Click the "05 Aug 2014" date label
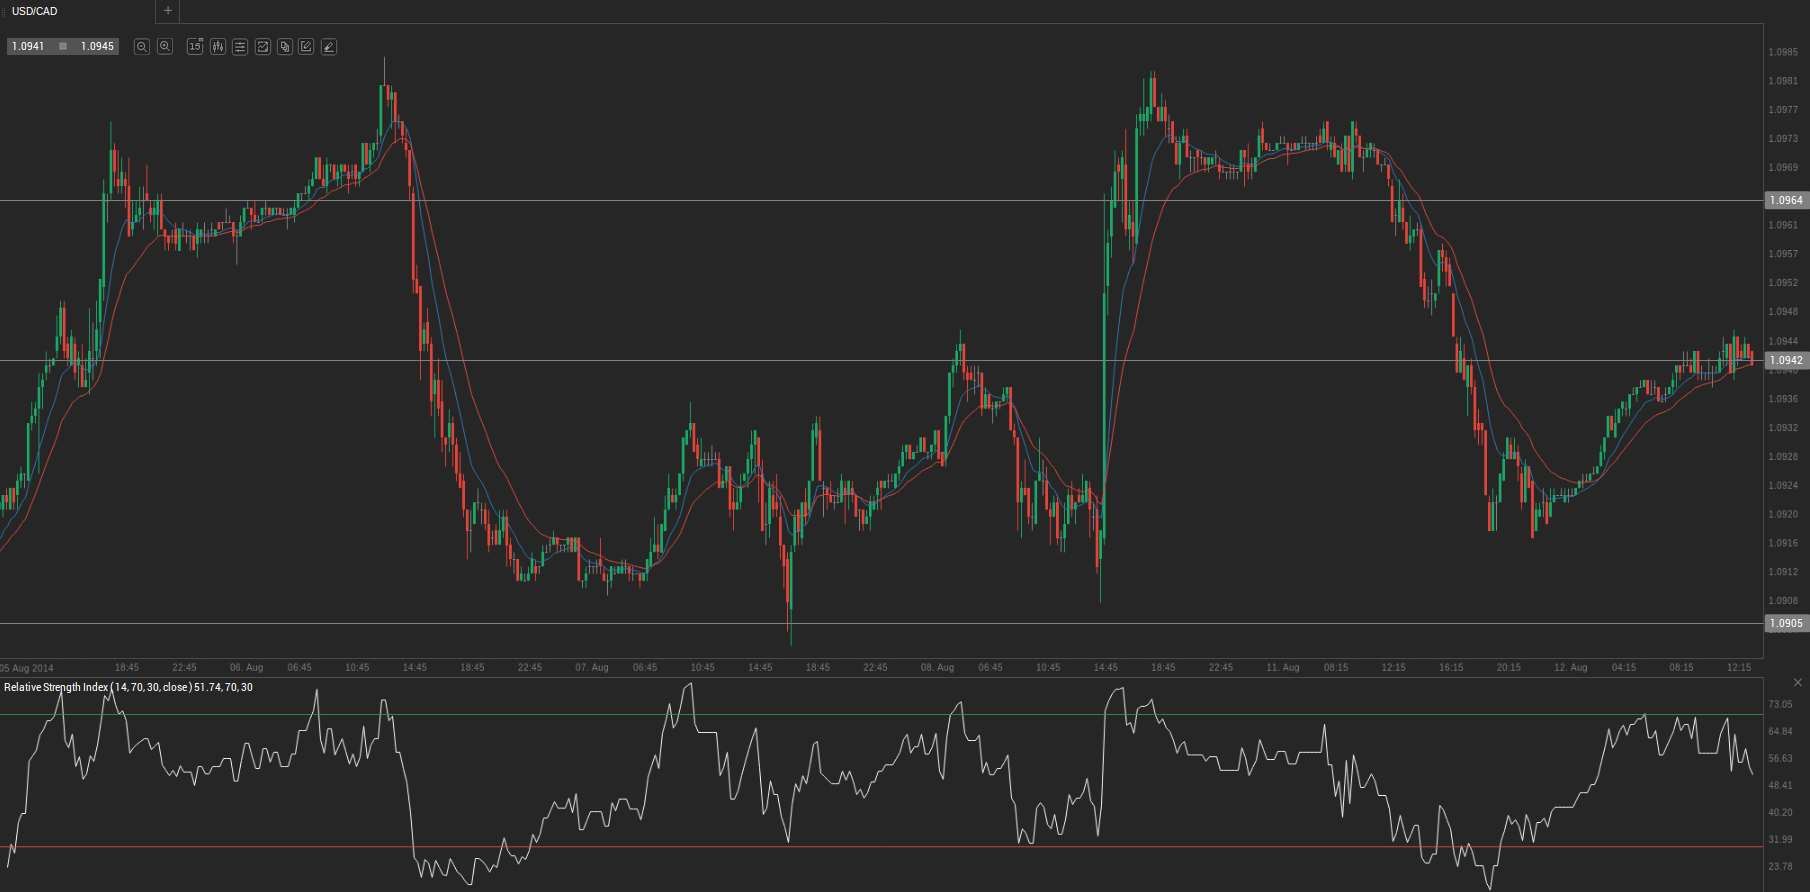Viewport: 1810px width, 892px height. pyautogui.click(x=28, y=668)
